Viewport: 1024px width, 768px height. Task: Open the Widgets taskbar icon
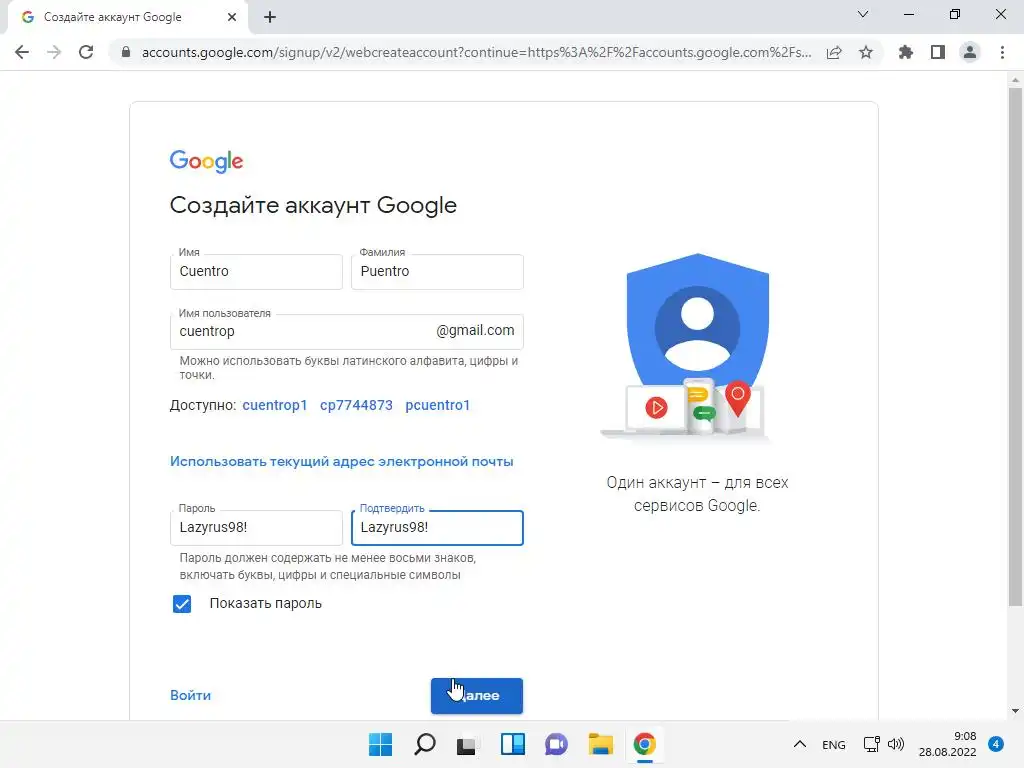513,744
